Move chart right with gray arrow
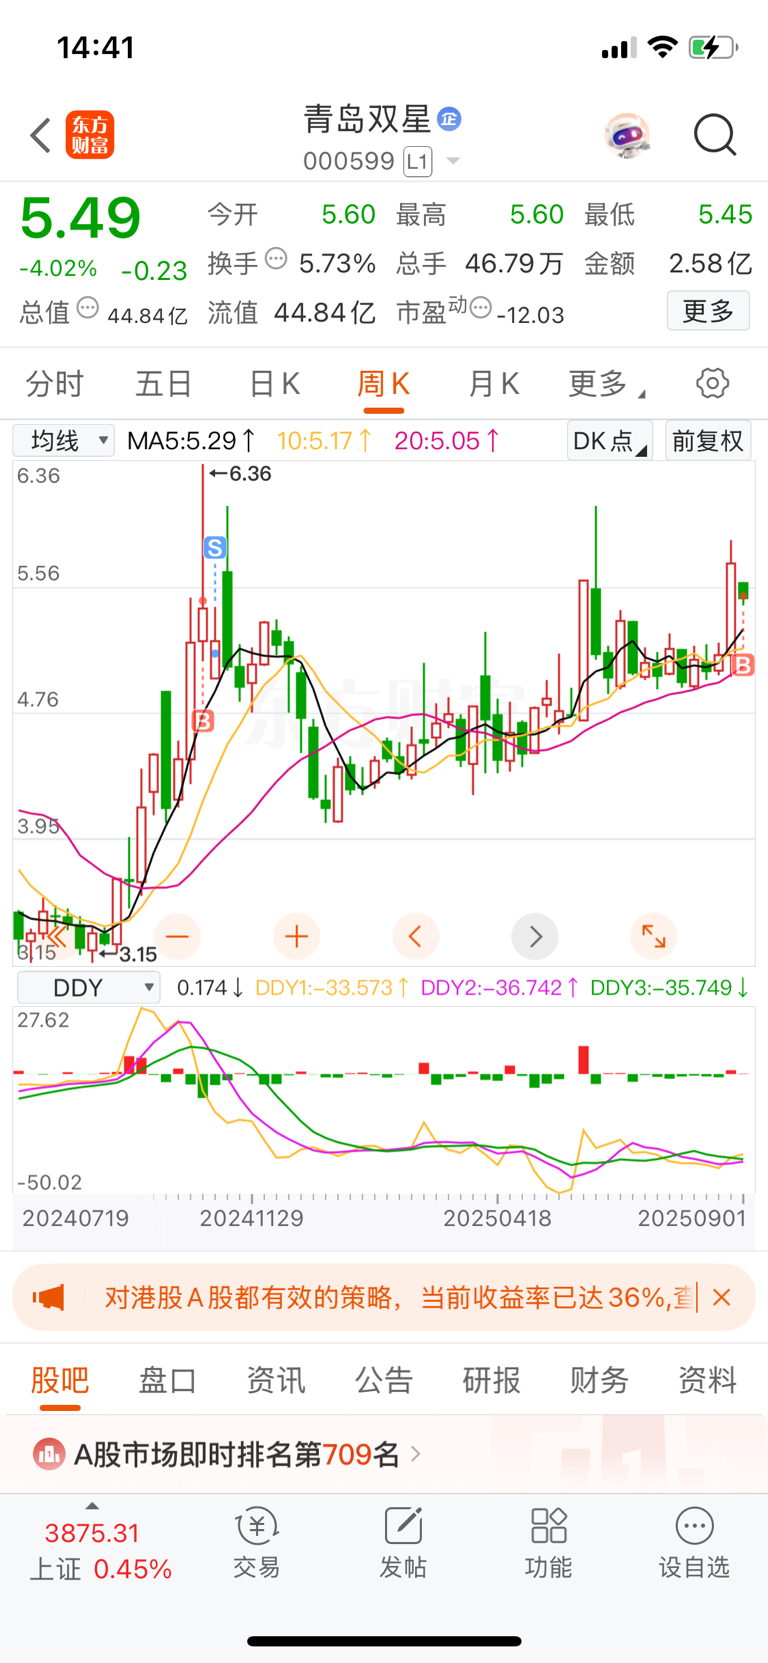 point(535,937)
